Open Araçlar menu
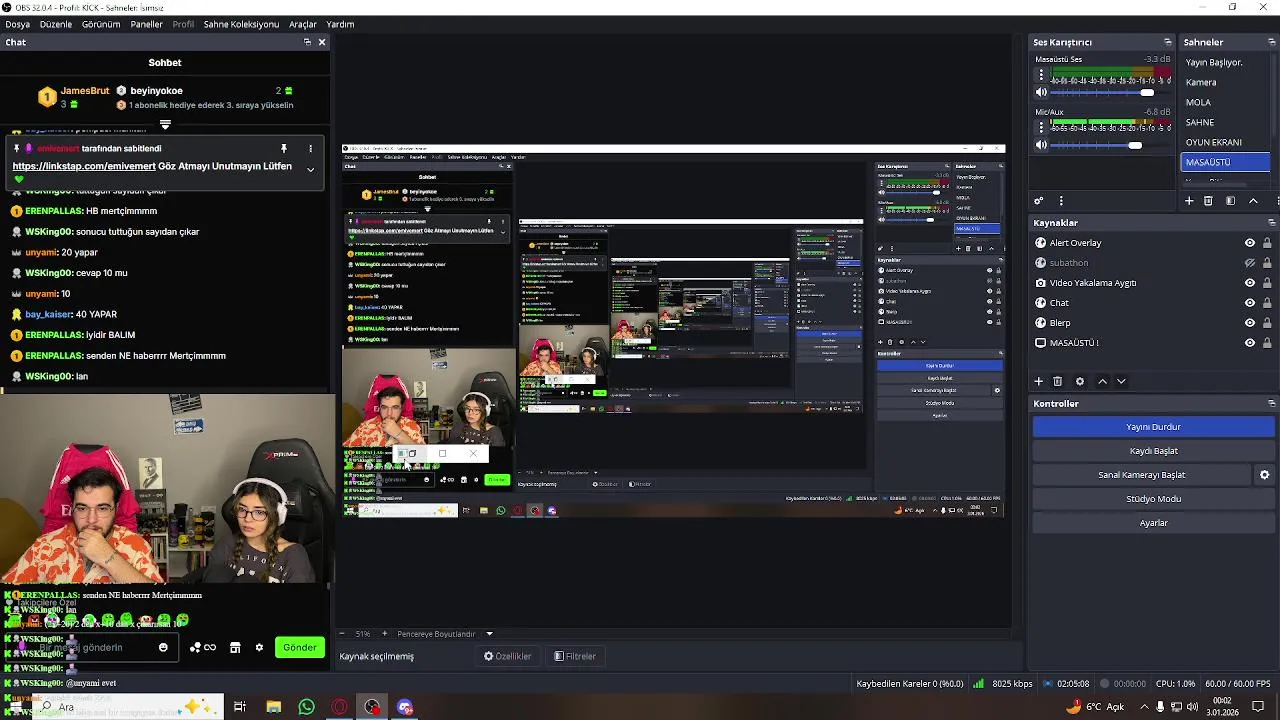 tap(303, 24)
